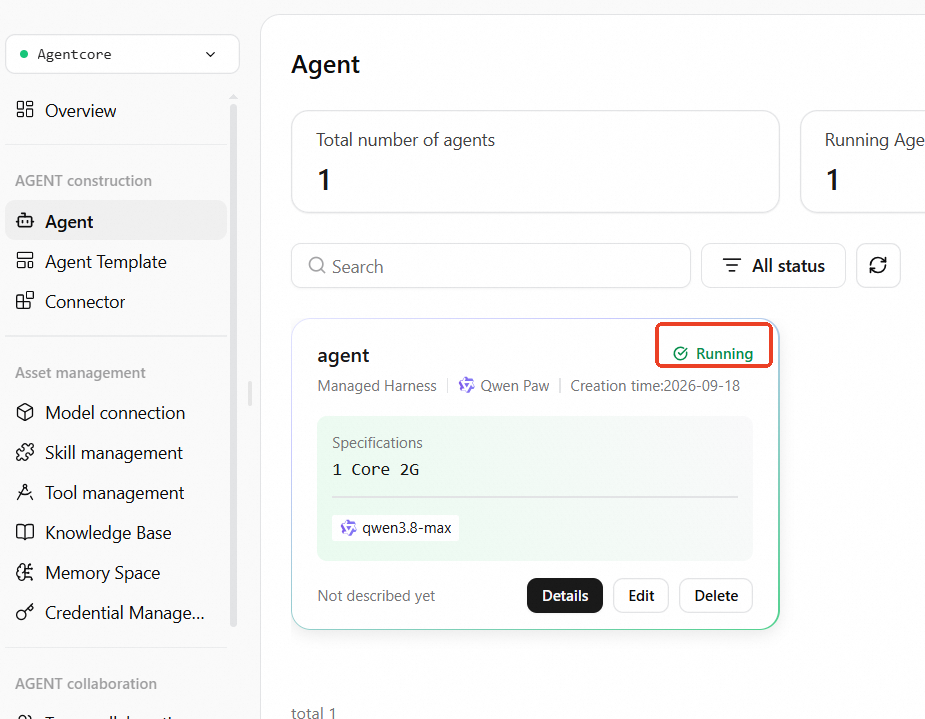Navigate to Model connection

pyautogui.click(x=116, y=412)
